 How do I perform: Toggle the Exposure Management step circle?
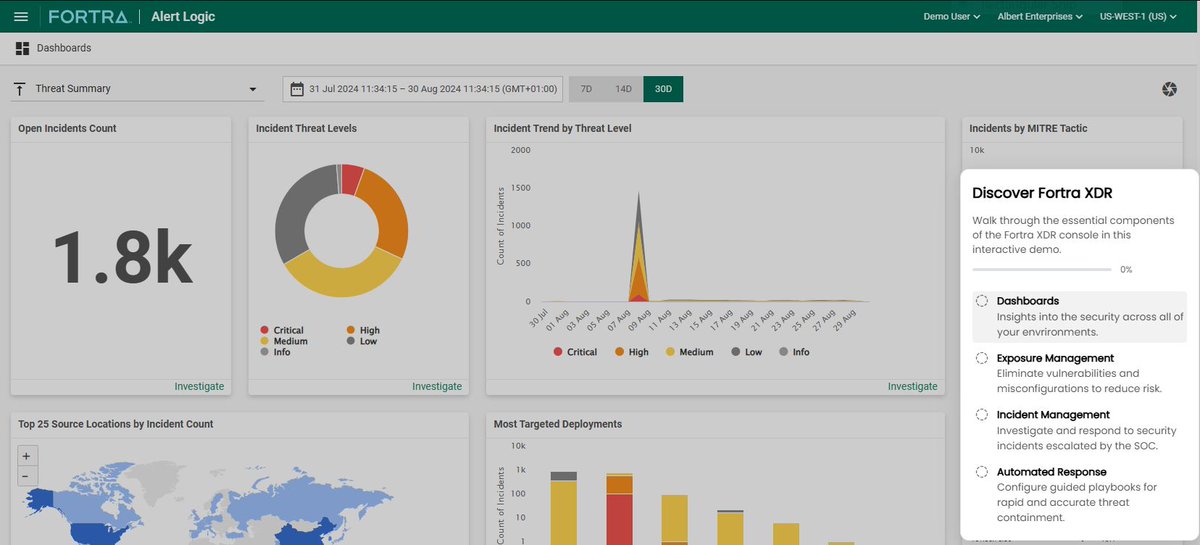pyautogui.click(x=982, y=358)
